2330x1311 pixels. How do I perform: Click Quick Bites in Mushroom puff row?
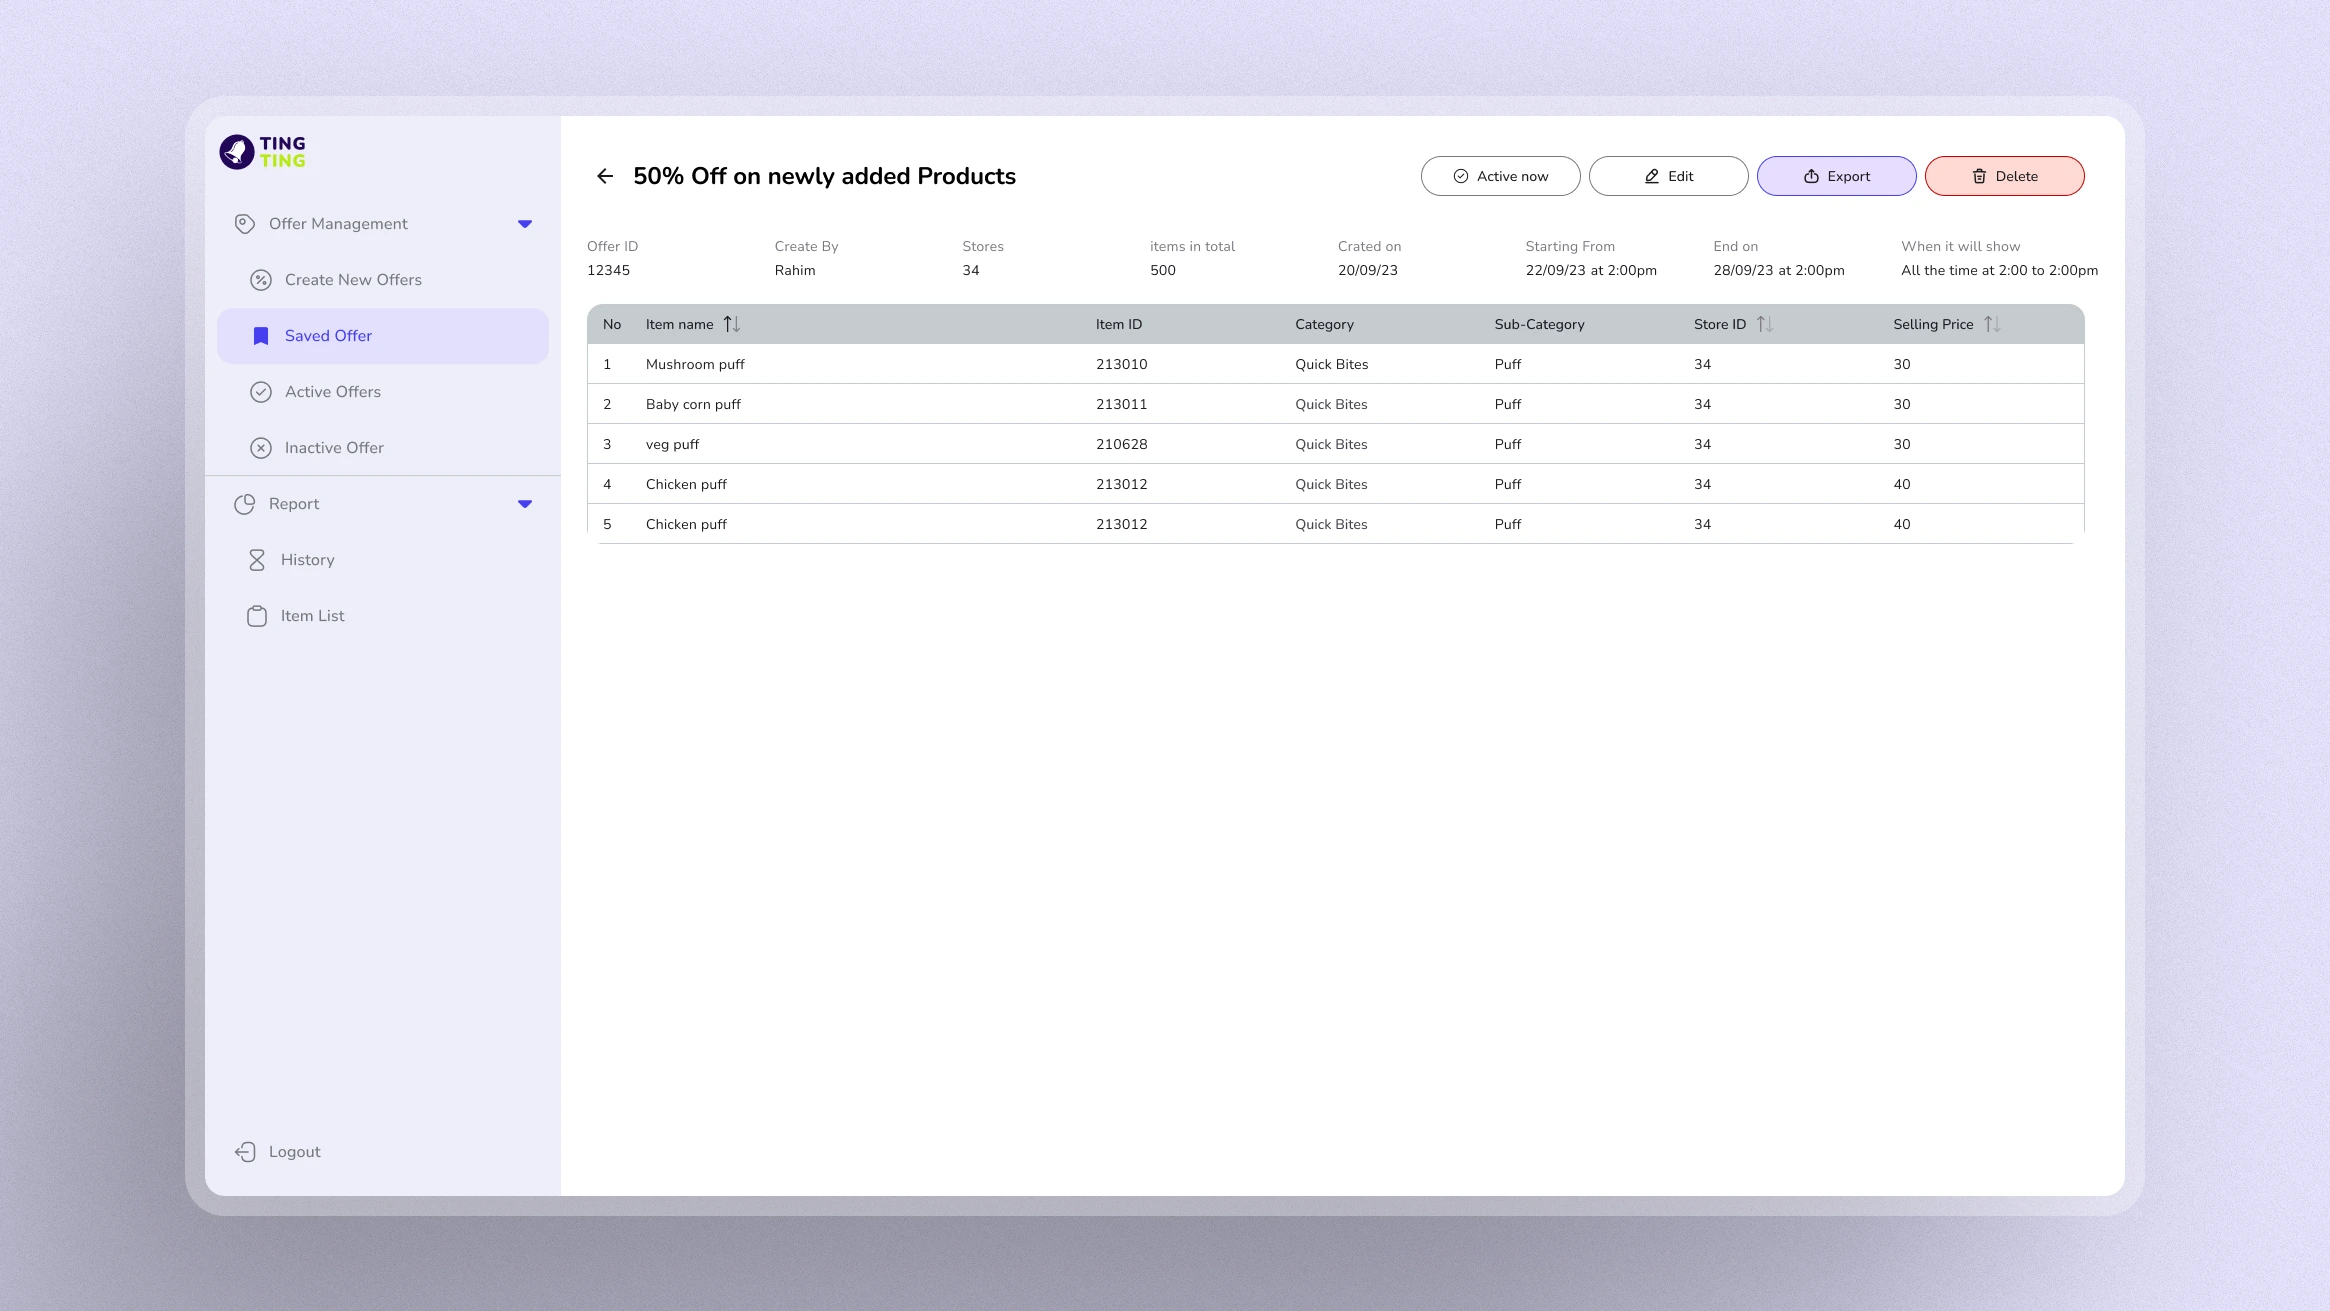point(1331,364)
